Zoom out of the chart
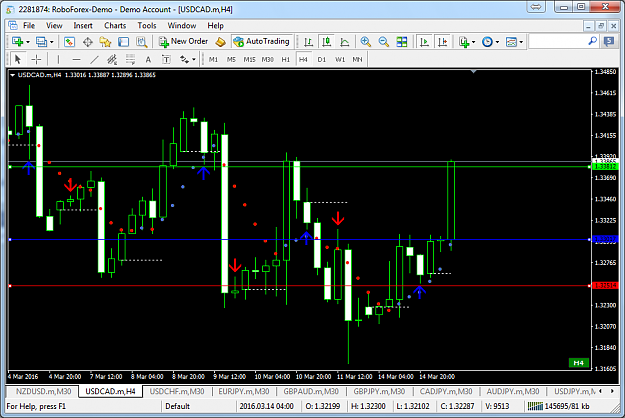 click(x=383, y=41)
